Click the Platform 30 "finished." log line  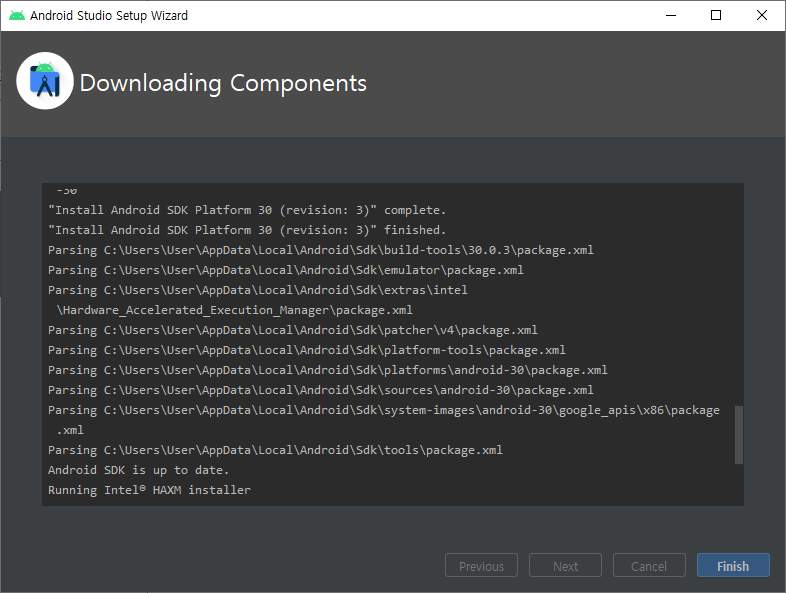pyautogui.click(x=247, y=230)
